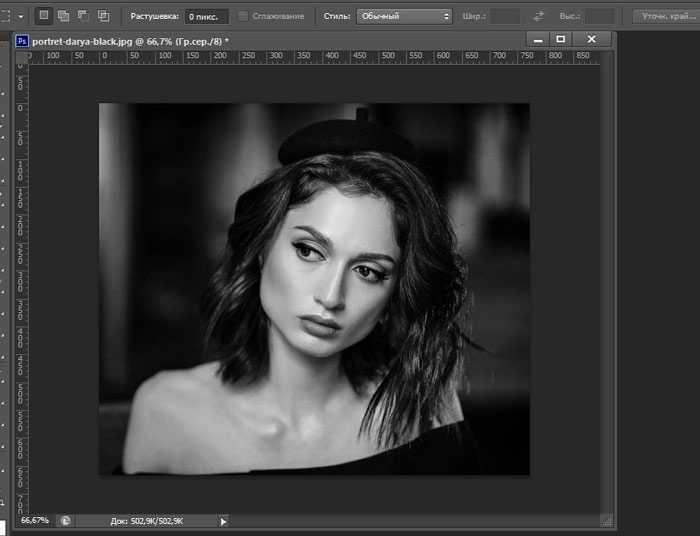Select the New Selection mode icon

pos(44,16)
